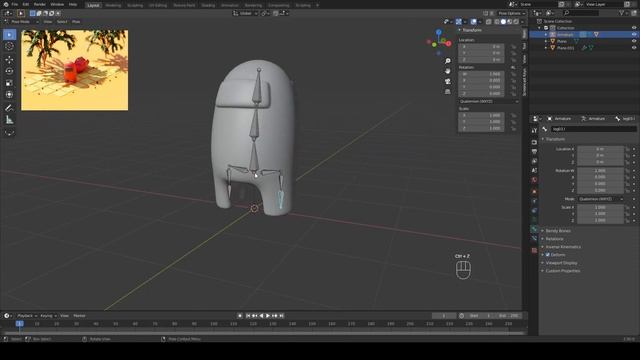The image size is (640, 360).
Task: Hide Armature with its eye icon
Action: point(634,35)
